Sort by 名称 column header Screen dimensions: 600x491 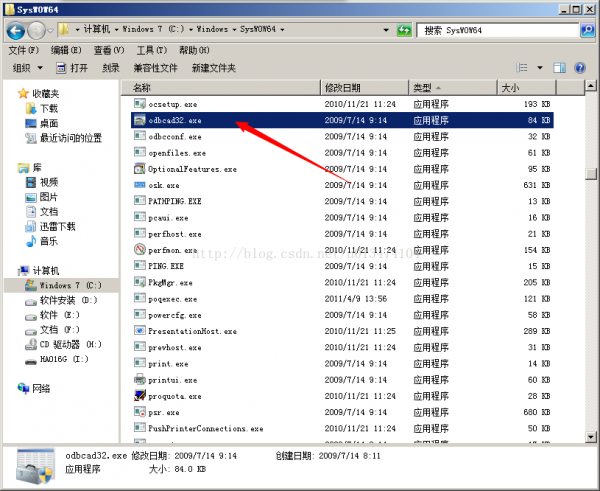[221, 88]
